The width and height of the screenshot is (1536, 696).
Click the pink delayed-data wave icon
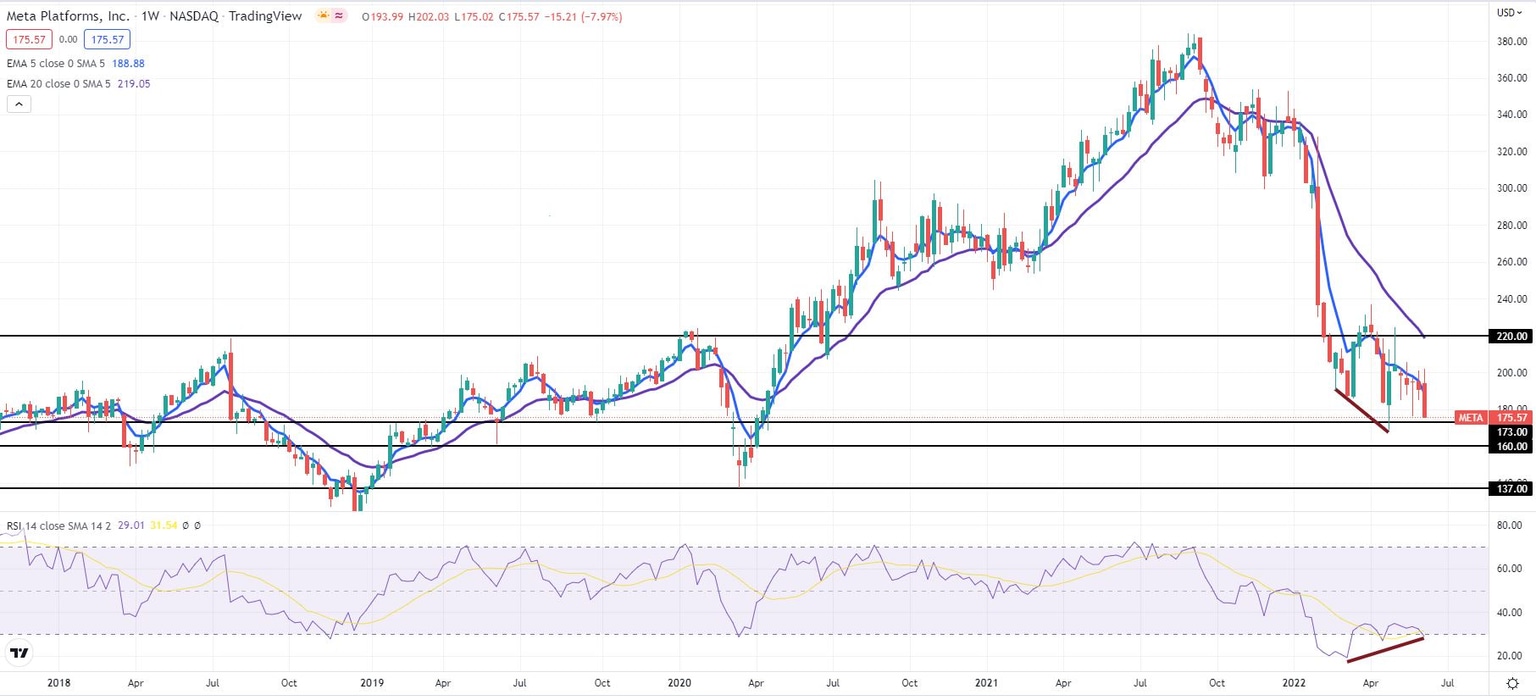[x=340, y=16]
